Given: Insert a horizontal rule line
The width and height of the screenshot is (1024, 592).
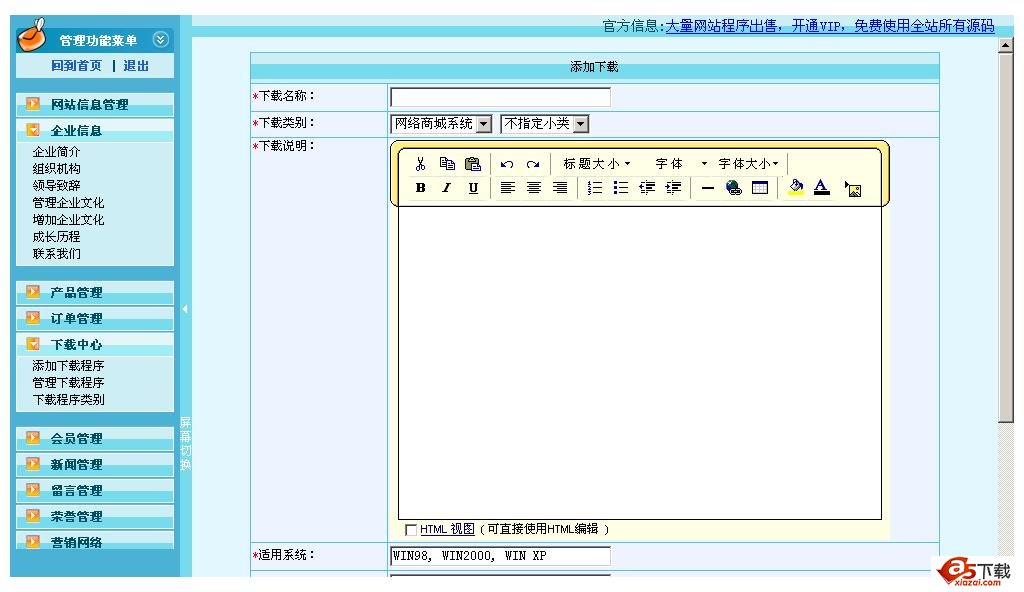Looking at the screenshot, I should coord(707,188).
